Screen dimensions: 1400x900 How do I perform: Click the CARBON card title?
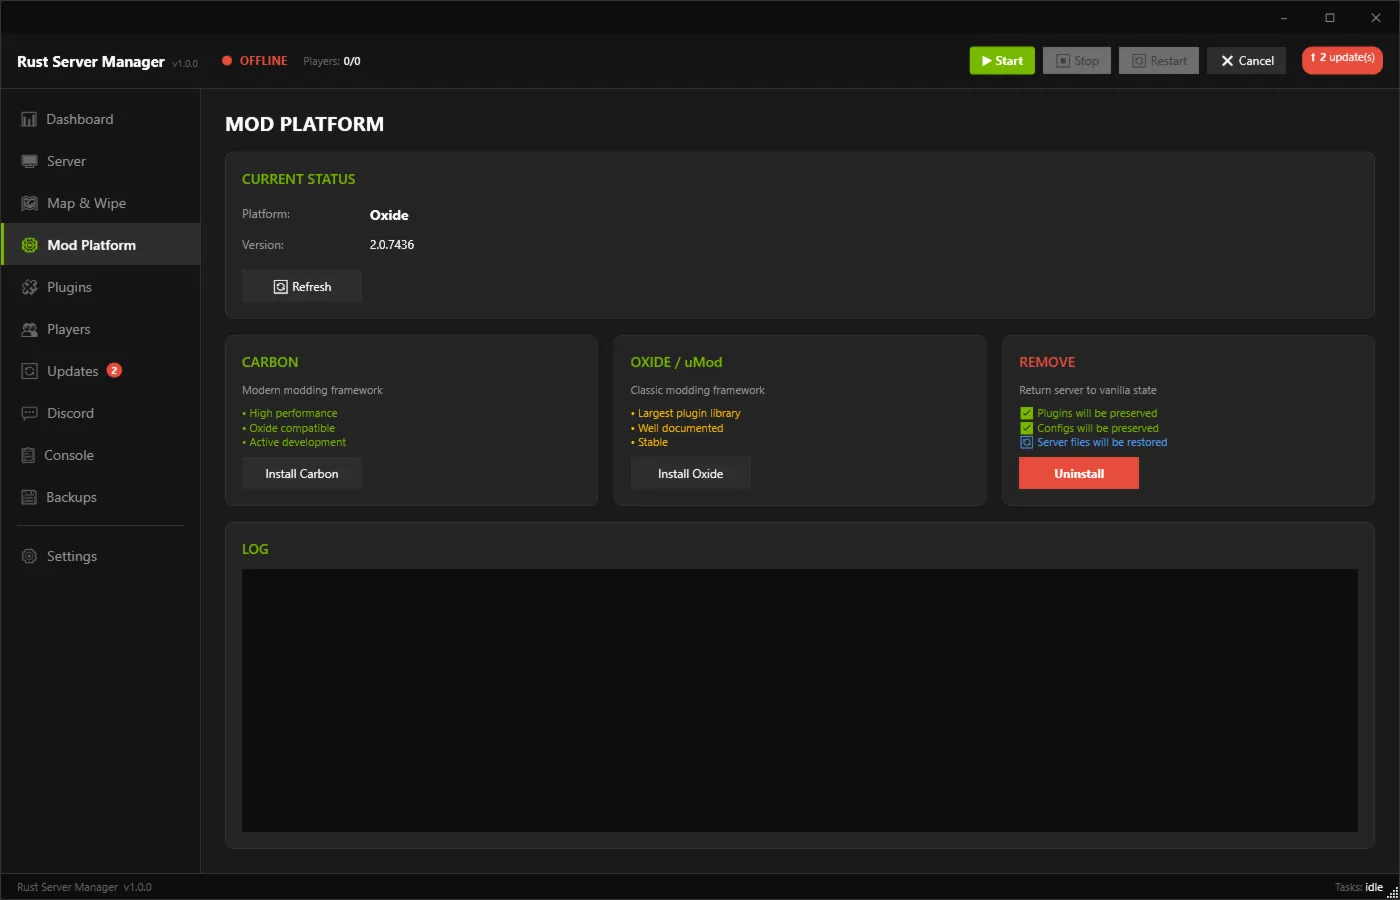click(270, 362)
